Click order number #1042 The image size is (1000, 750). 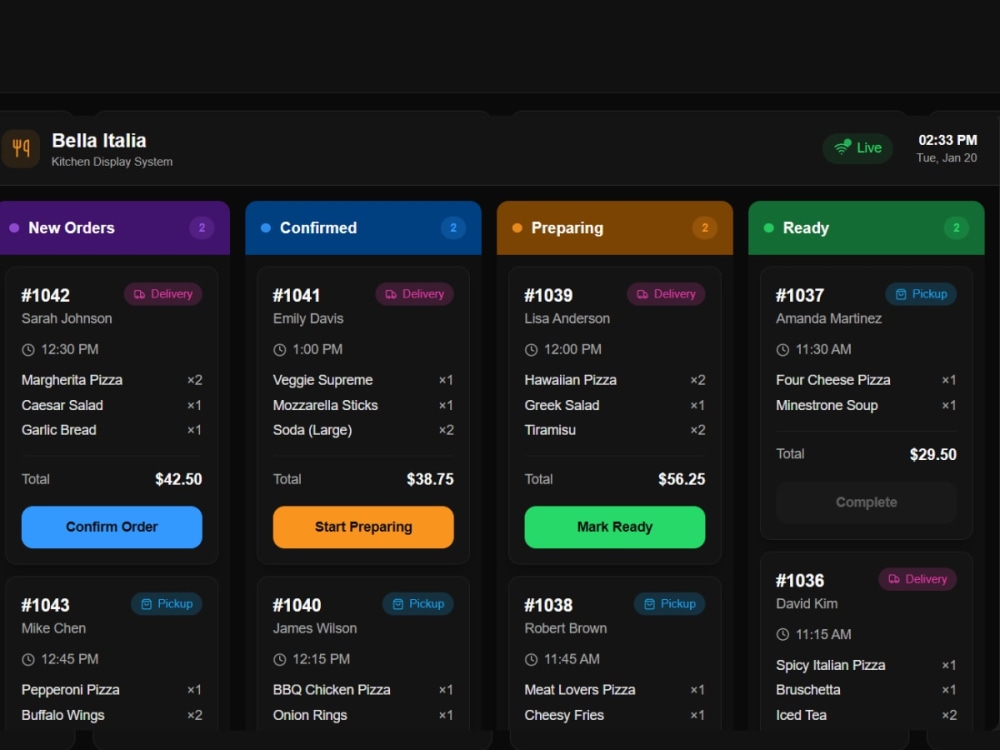point(45,295)
